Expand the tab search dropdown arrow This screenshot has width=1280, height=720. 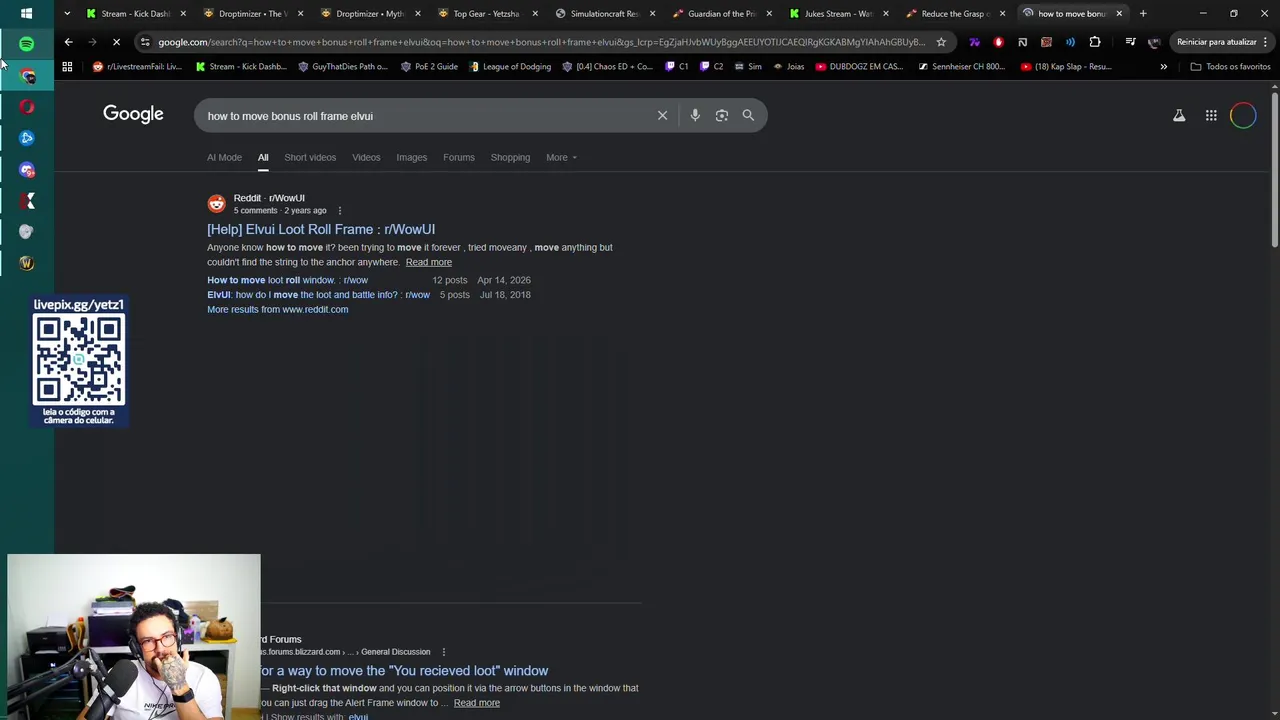(x=66, y=13)
